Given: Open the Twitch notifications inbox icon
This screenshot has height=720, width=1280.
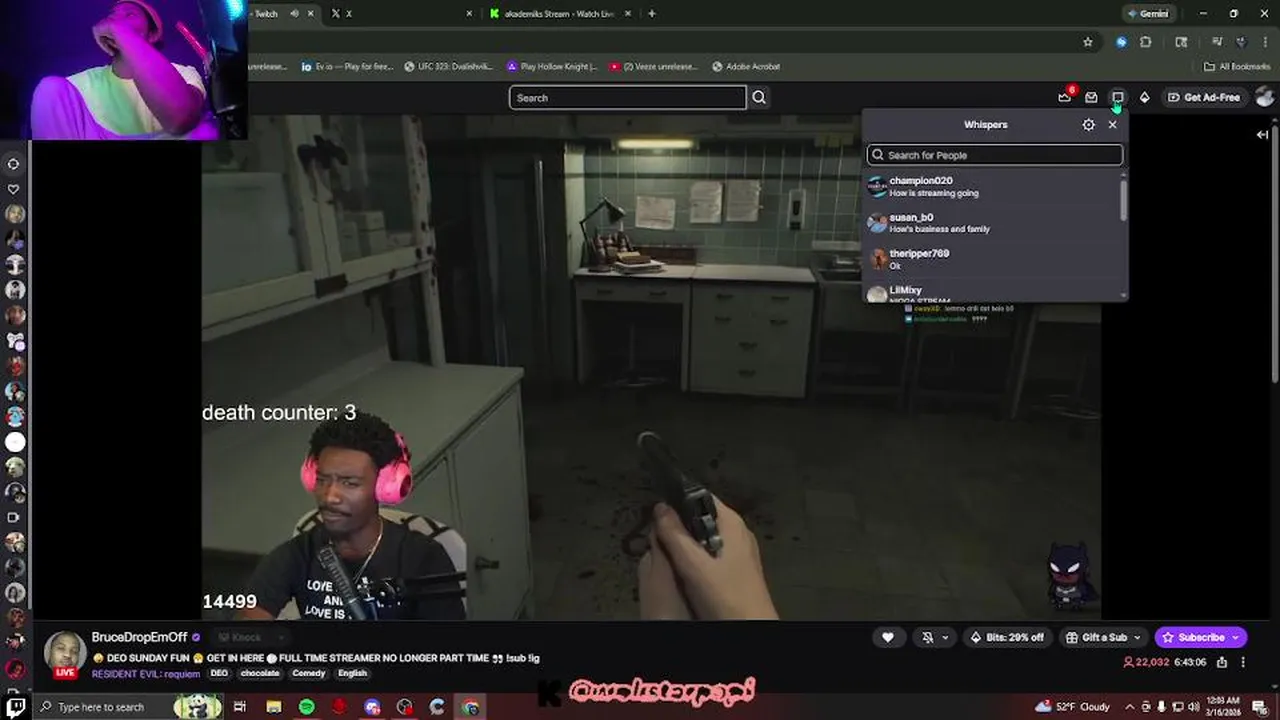Looking at the screenshot, I should coord(1091,97).
